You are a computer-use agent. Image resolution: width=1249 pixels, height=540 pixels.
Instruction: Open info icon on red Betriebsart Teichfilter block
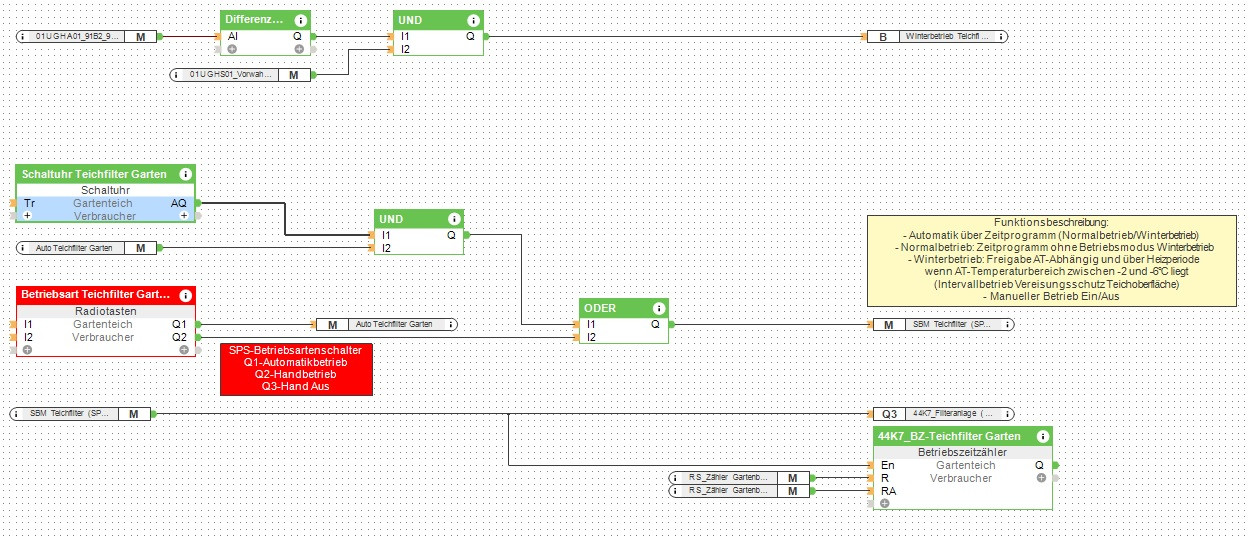185,295
